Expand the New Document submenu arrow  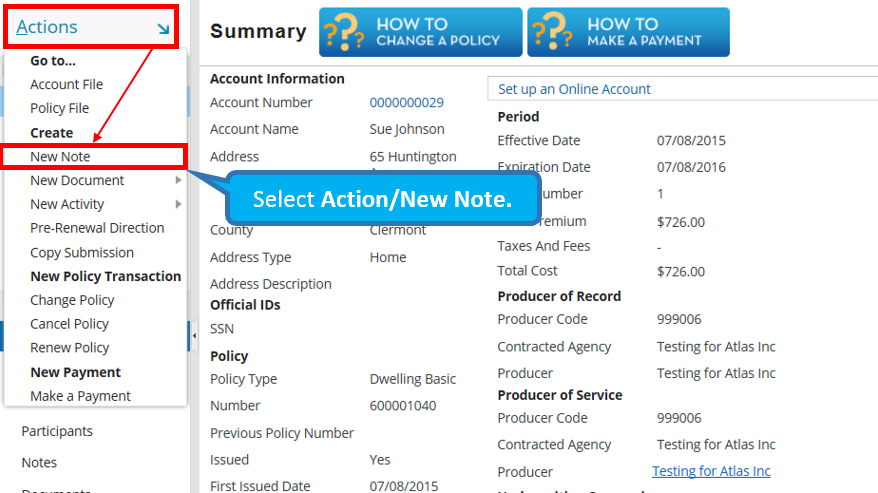[178, 181]
